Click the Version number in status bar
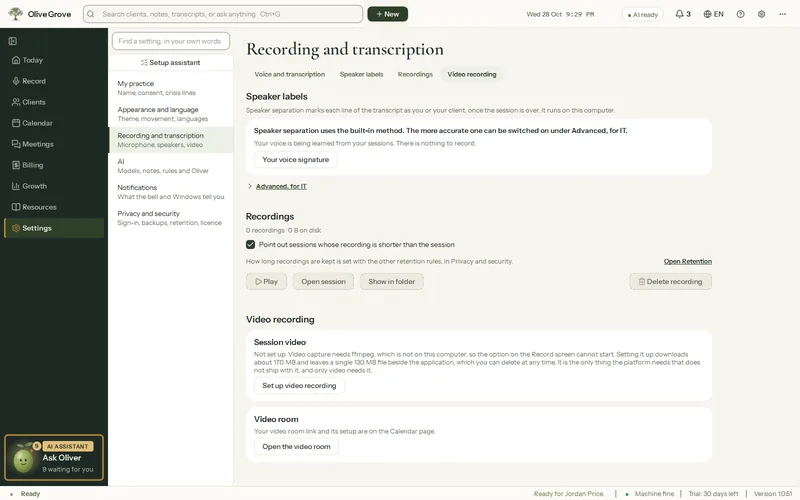Image resolution: width=800 pixels, height=500 pixels. 773,493
